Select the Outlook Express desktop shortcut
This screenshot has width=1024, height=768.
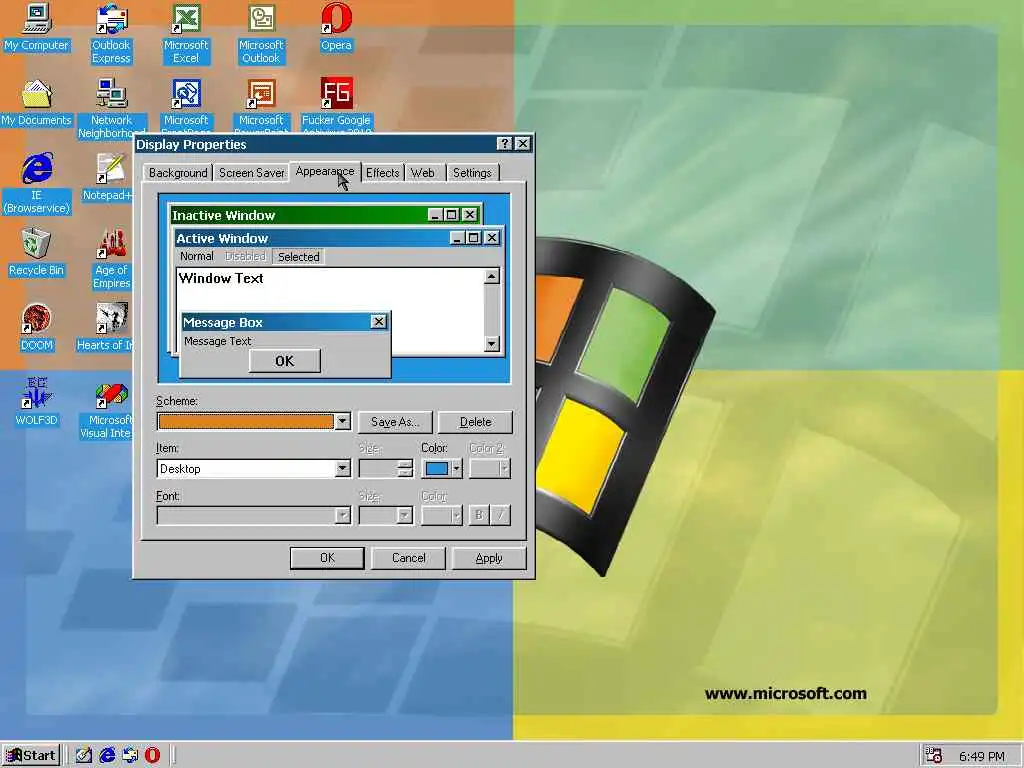(111, 33)
